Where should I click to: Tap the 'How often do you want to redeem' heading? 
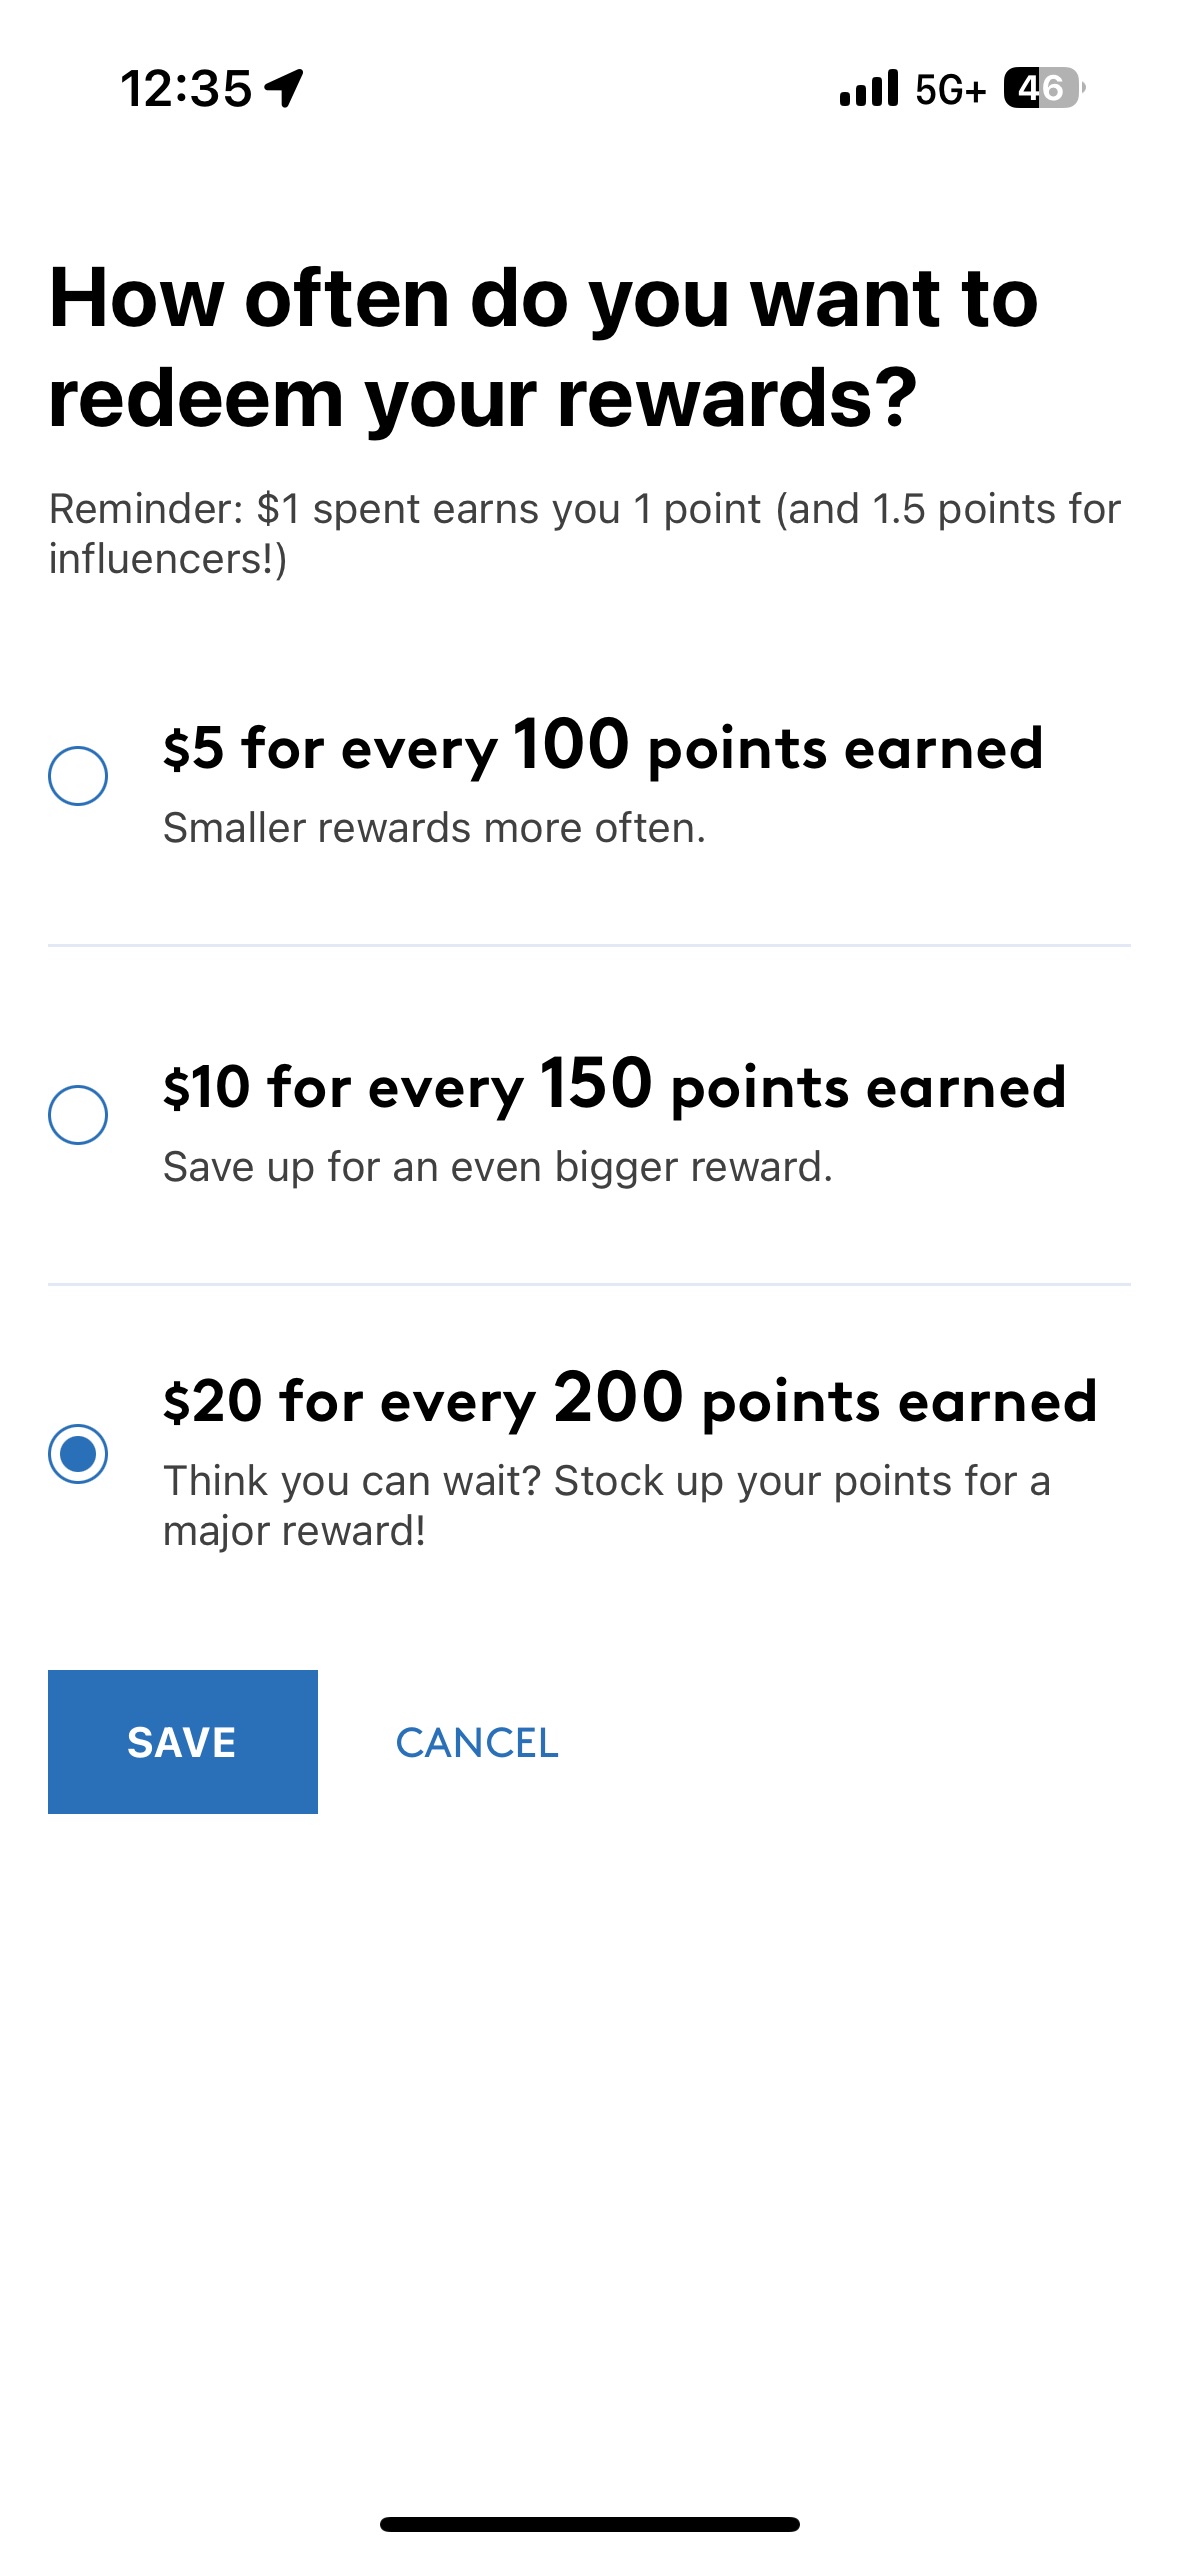coord(543,347)
